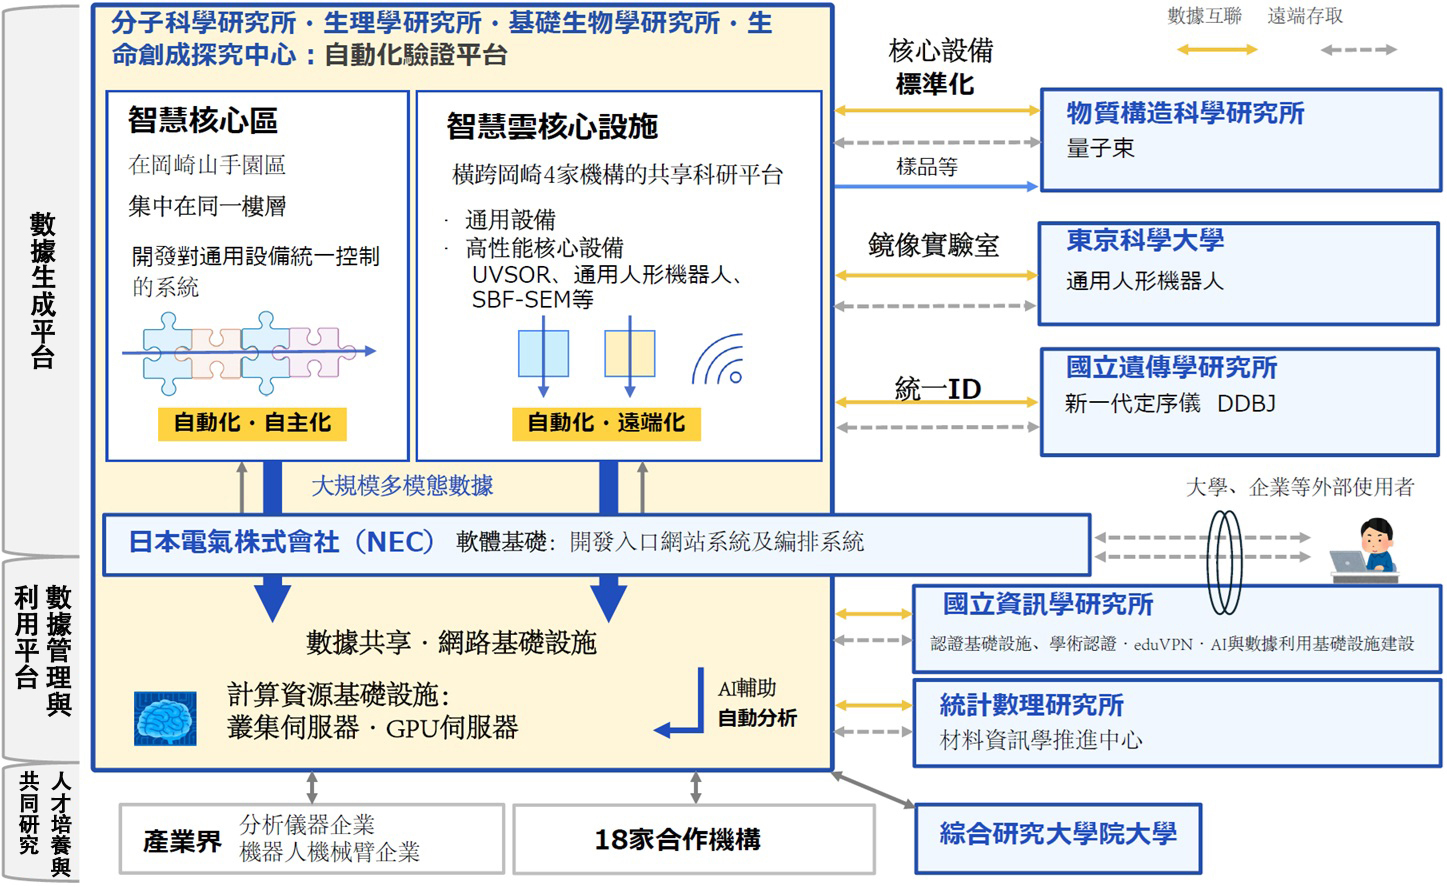Click the 日本電氣株式會社（NEC） title
Viewport: 1447px width, 887px height.
tap(283, 542)
